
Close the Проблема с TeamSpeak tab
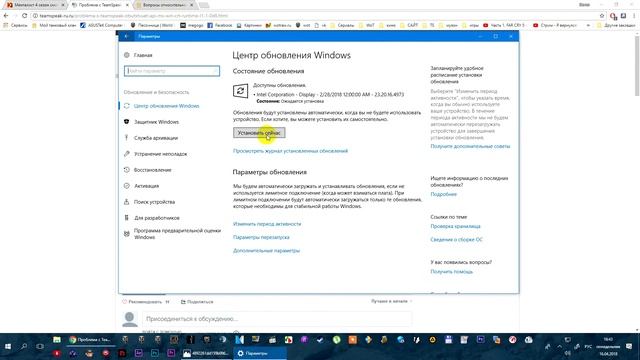127,5
